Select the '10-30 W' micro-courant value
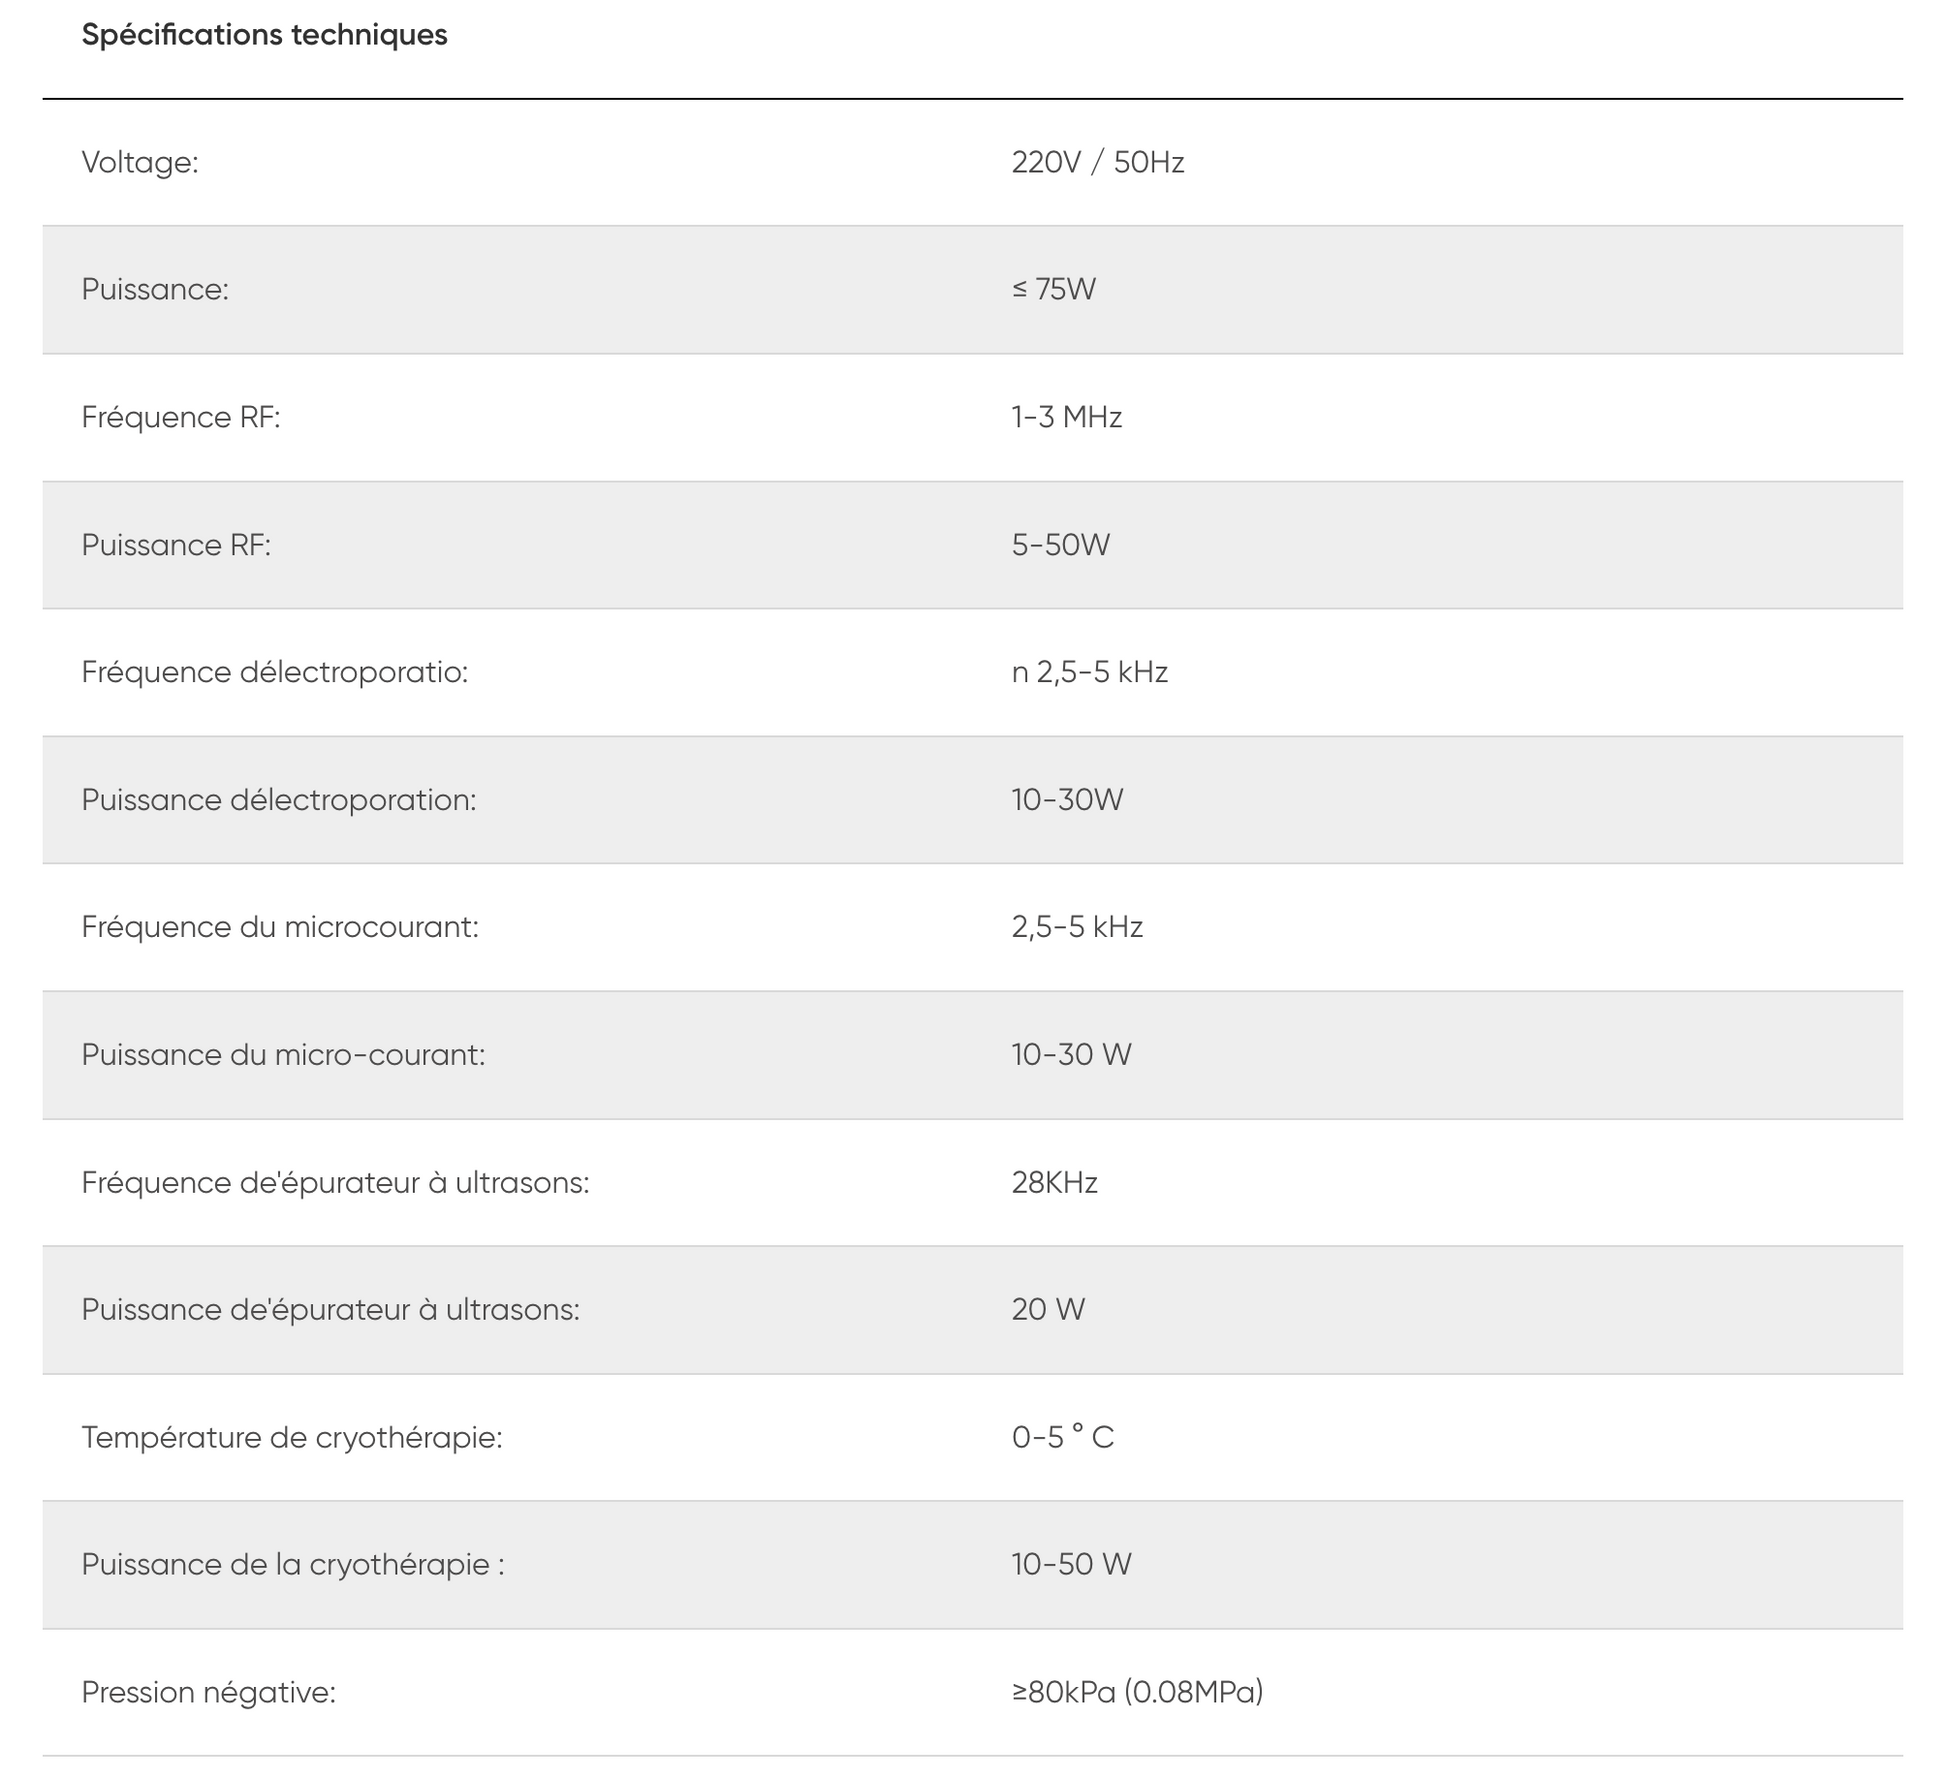This screenshot has width=1946, height=1779. [x=1071, y=1055]
